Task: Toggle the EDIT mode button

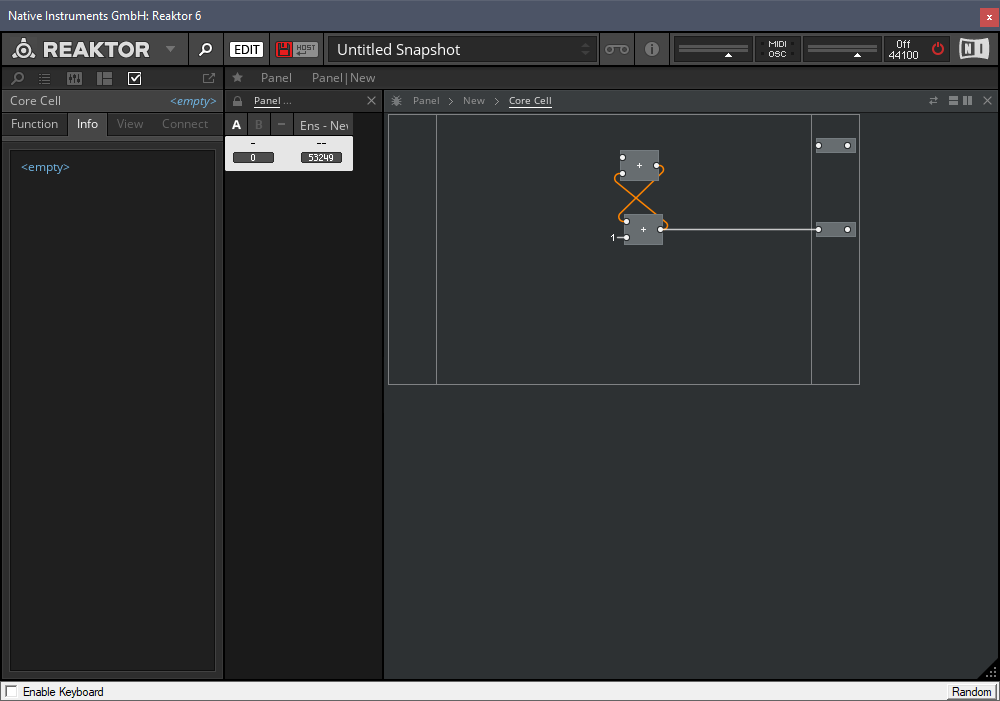Action: tap(246, 49)
